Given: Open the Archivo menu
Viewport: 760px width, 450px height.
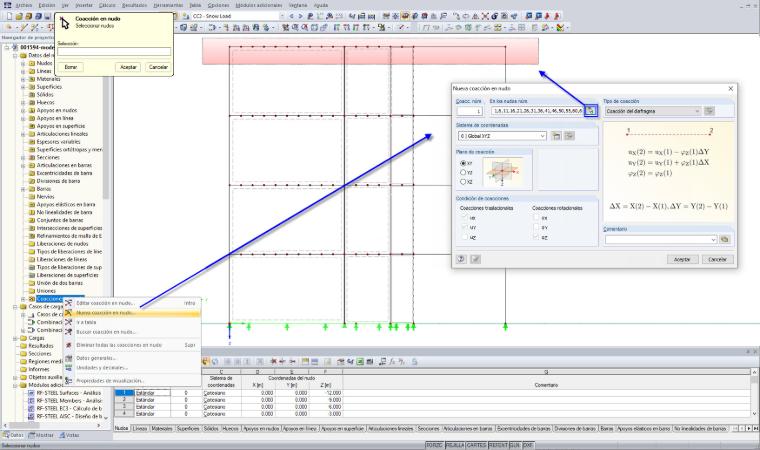Looking at the screenshot, I should 24,5.
